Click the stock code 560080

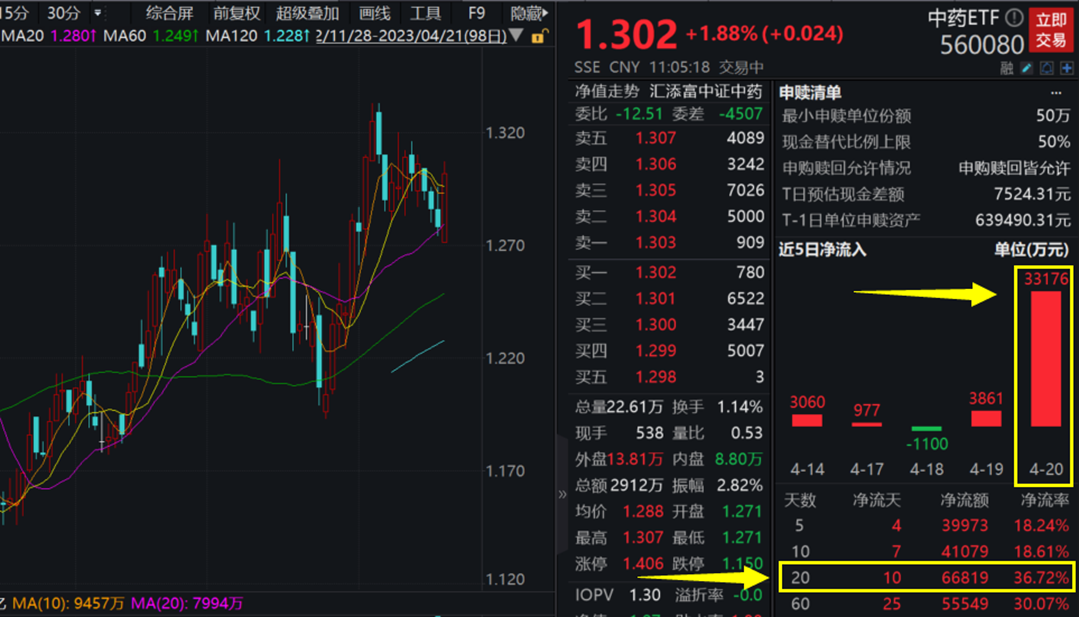coord(982,45)
